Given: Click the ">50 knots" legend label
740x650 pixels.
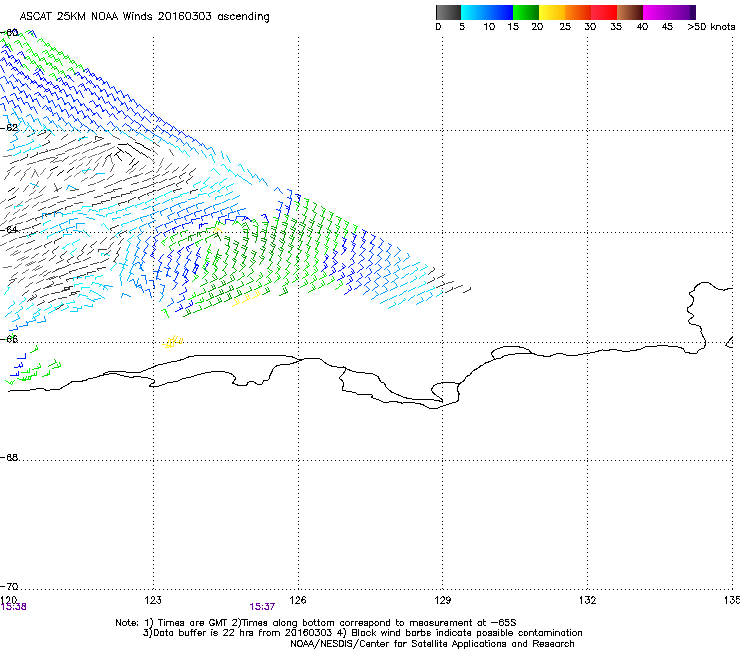Looking at the screenshot, I should tap(711, 27).
